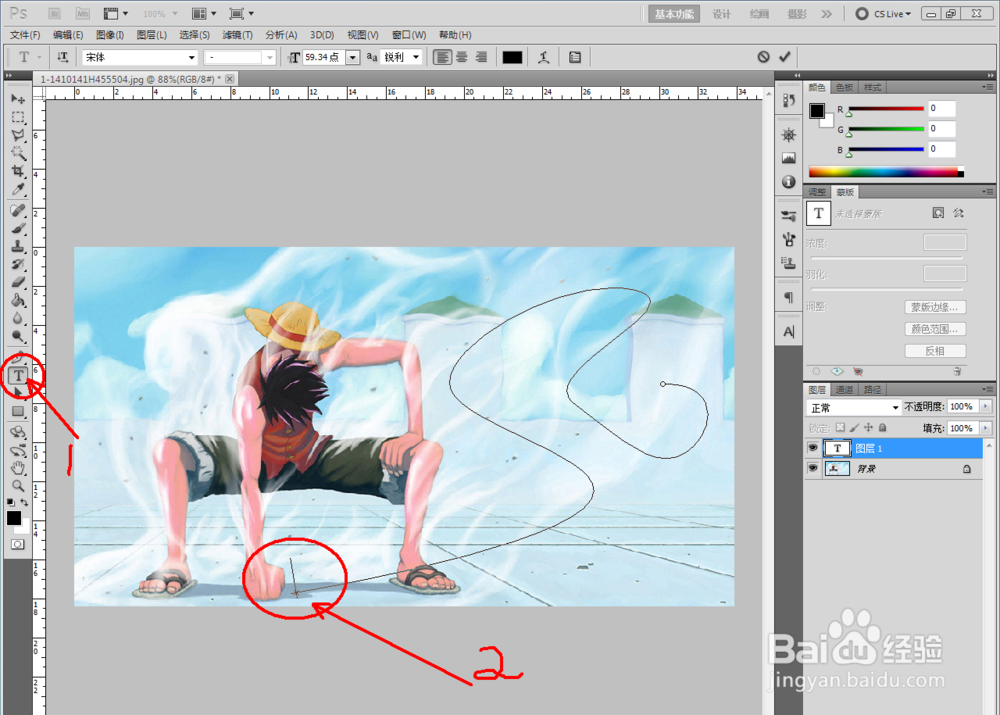Screen dimensions: 1000x715
Task: Align text right
Action: tap(482, 57)
